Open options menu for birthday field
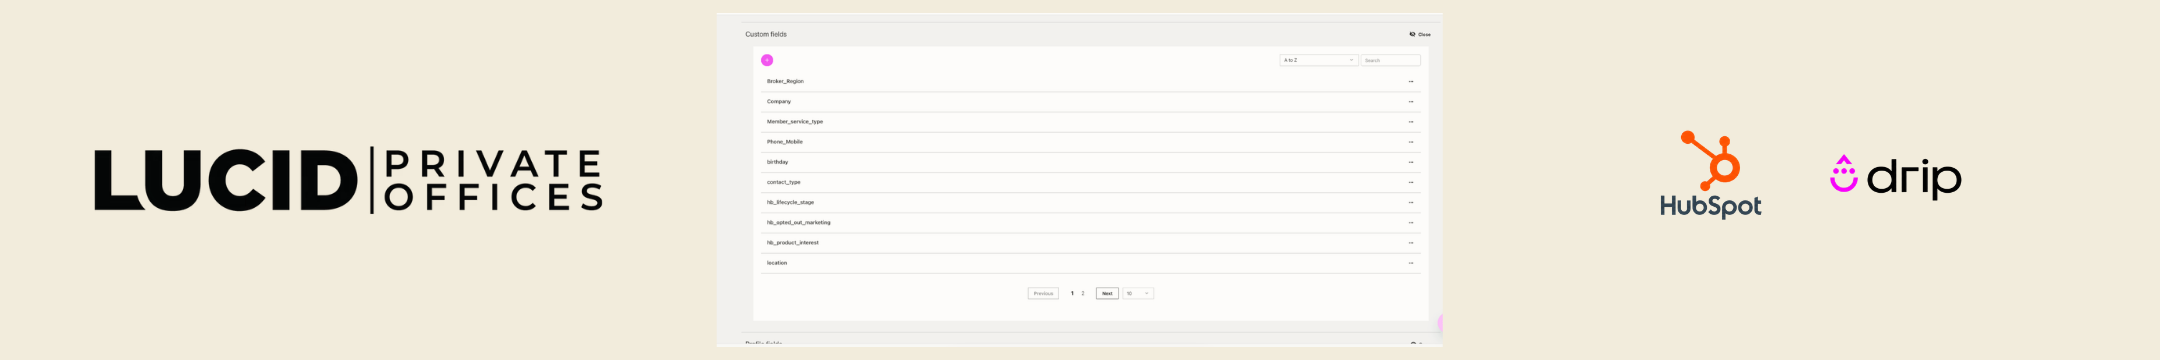2160x360 pixels. coord(1411,162)
